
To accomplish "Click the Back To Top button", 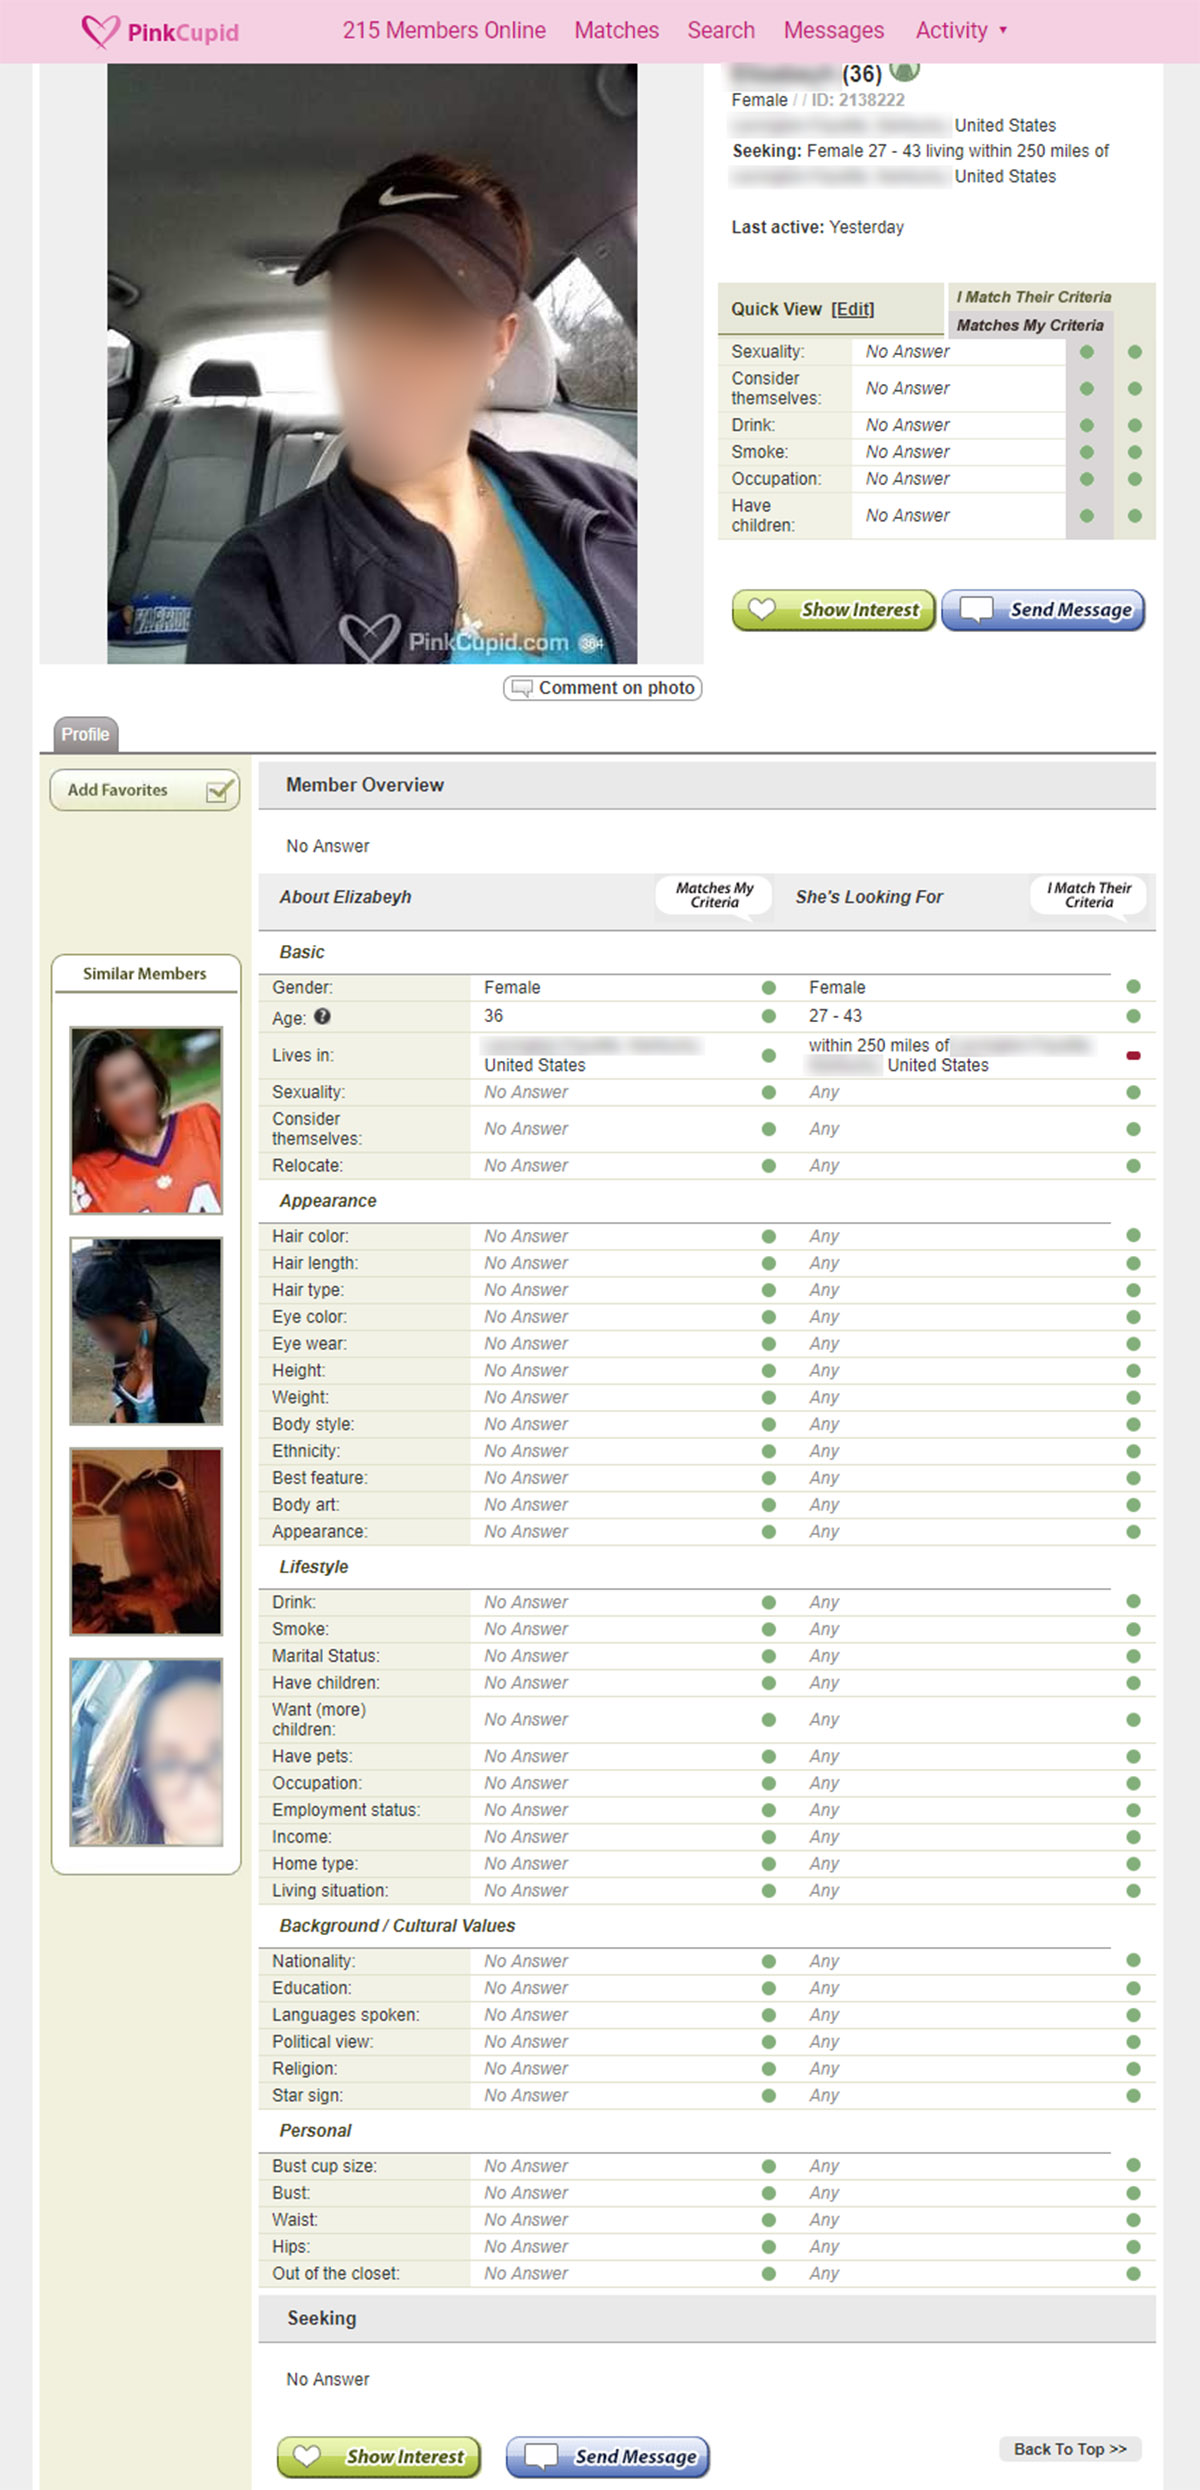I will pos(1069,2449).
